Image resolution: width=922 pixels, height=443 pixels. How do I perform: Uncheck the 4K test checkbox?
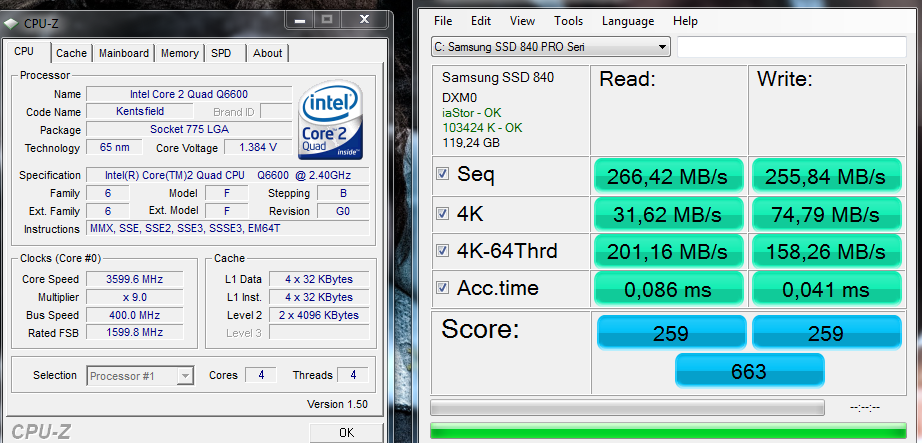pos(443,212)
